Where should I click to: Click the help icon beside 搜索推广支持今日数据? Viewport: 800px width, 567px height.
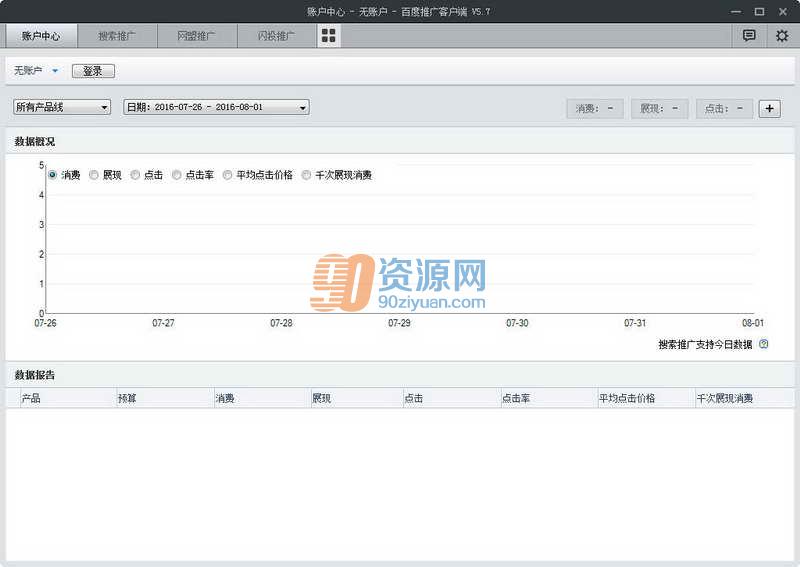(764, 344)
